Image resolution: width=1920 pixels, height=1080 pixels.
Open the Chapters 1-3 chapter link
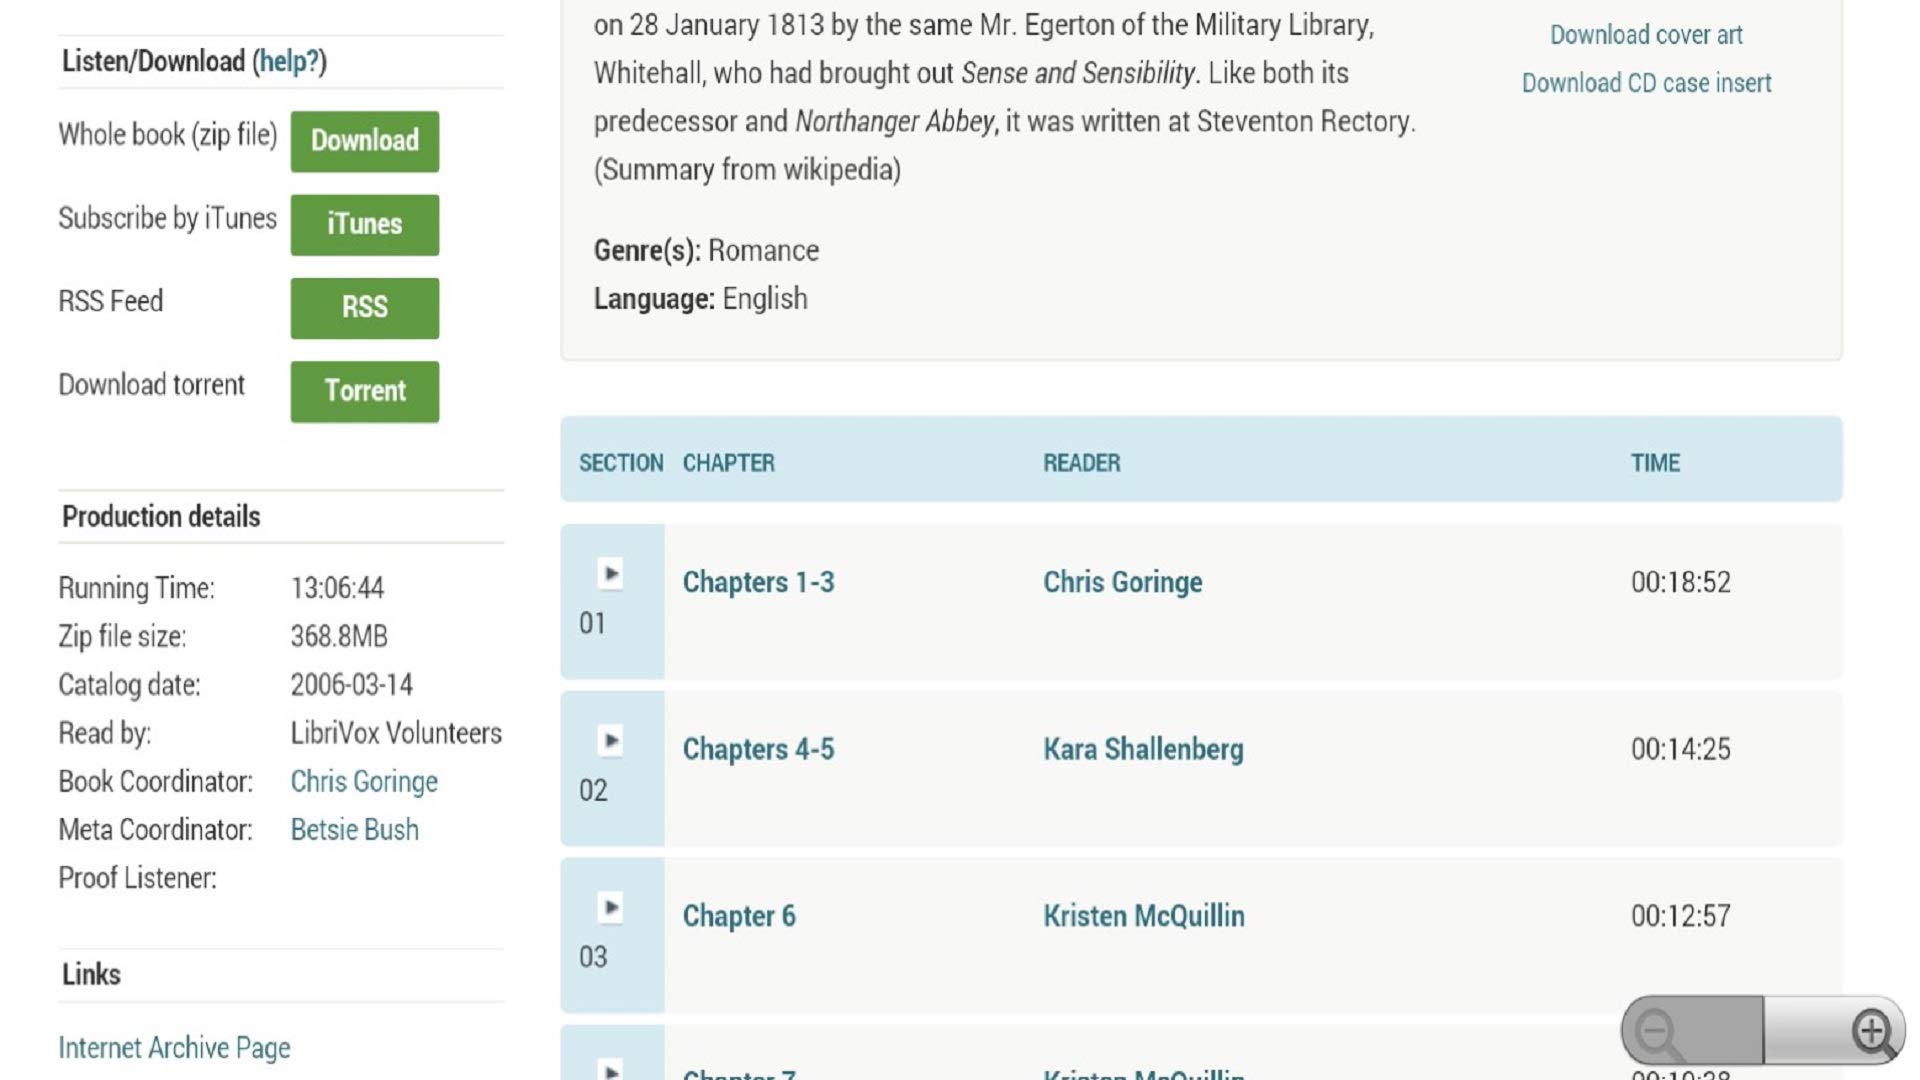tap(758, 582)
